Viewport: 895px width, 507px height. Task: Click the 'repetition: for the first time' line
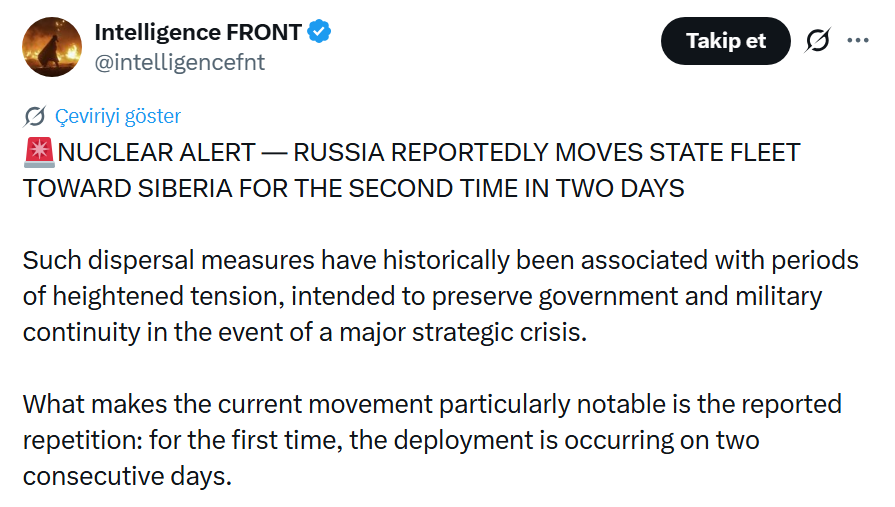(x=391, y=441)
